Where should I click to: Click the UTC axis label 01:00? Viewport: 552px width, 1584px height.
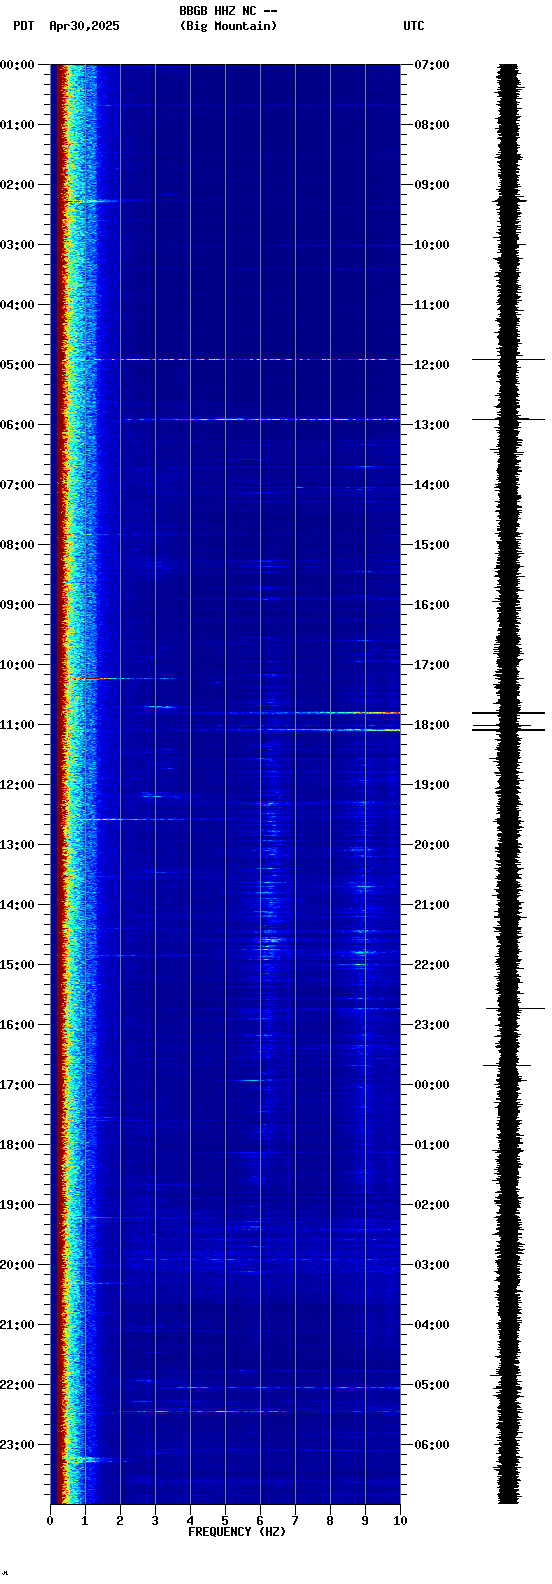432,1145
